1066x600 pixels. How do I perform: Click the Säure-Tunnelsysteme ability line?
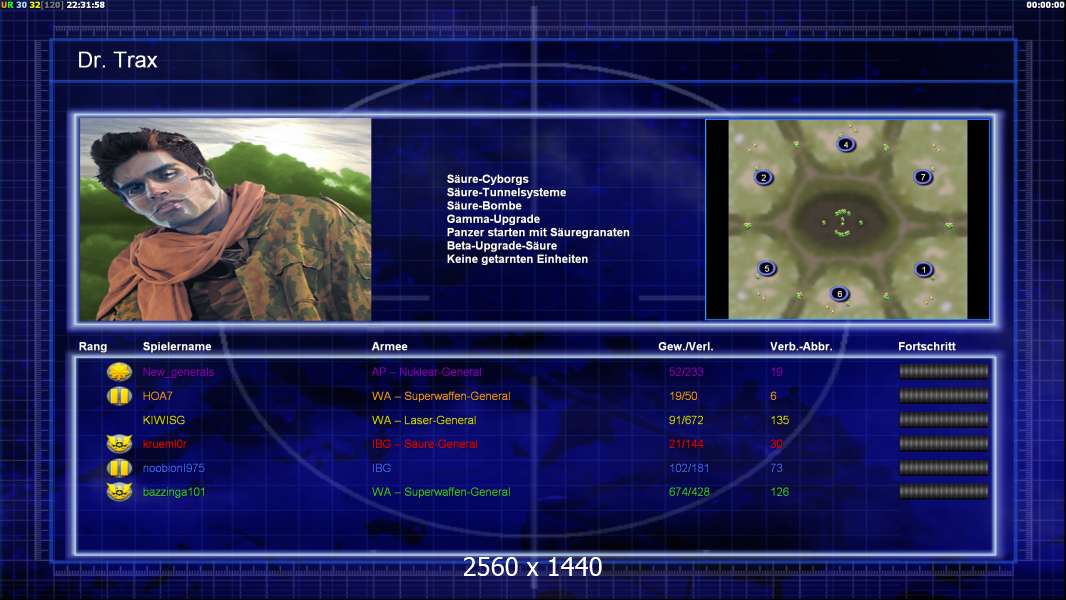[506, 192]
